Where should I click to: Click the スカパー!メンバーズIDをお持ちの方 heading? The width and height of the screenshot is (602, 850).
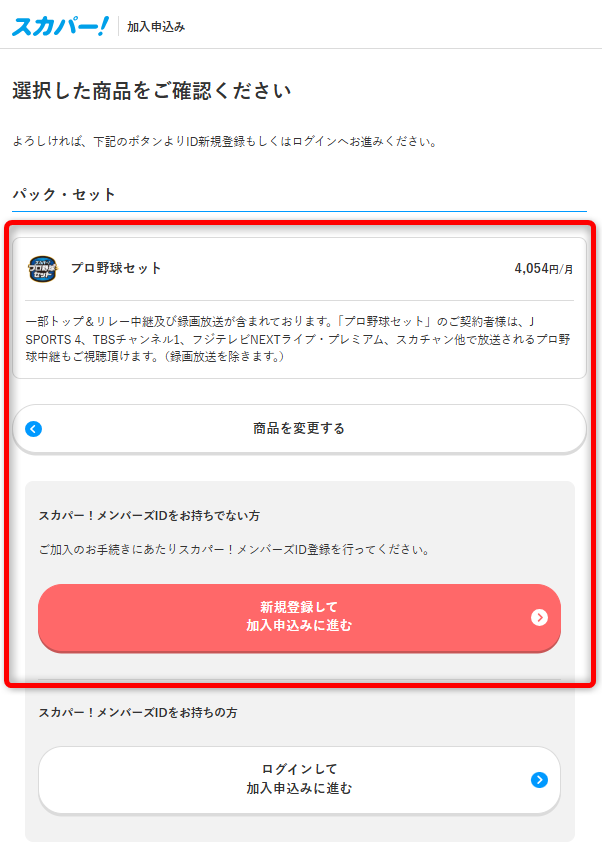[x=138, y=712]
